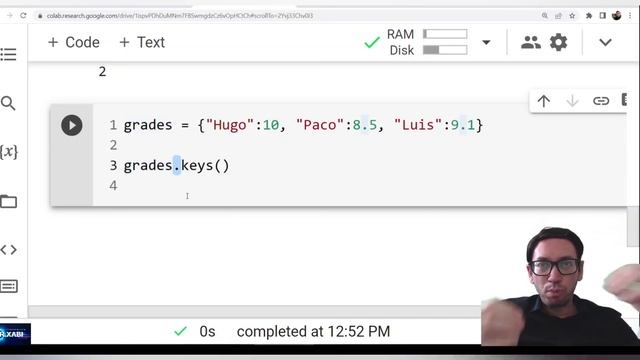This screenshot has height=360, width=640.
Task: Click the "Paco" key string
Action: click(x=320, y=125)
